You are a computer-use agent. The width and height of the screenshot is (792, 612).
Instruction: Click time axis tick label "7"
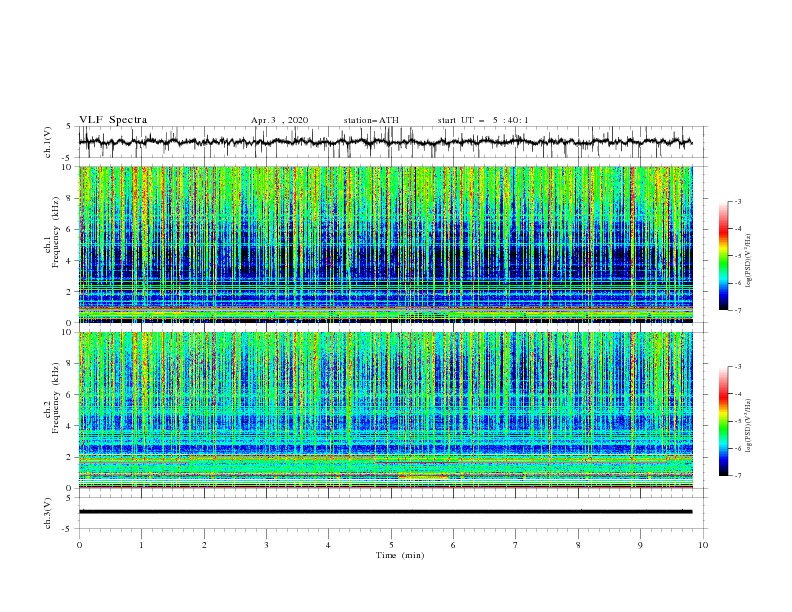[x=516, y=545]
